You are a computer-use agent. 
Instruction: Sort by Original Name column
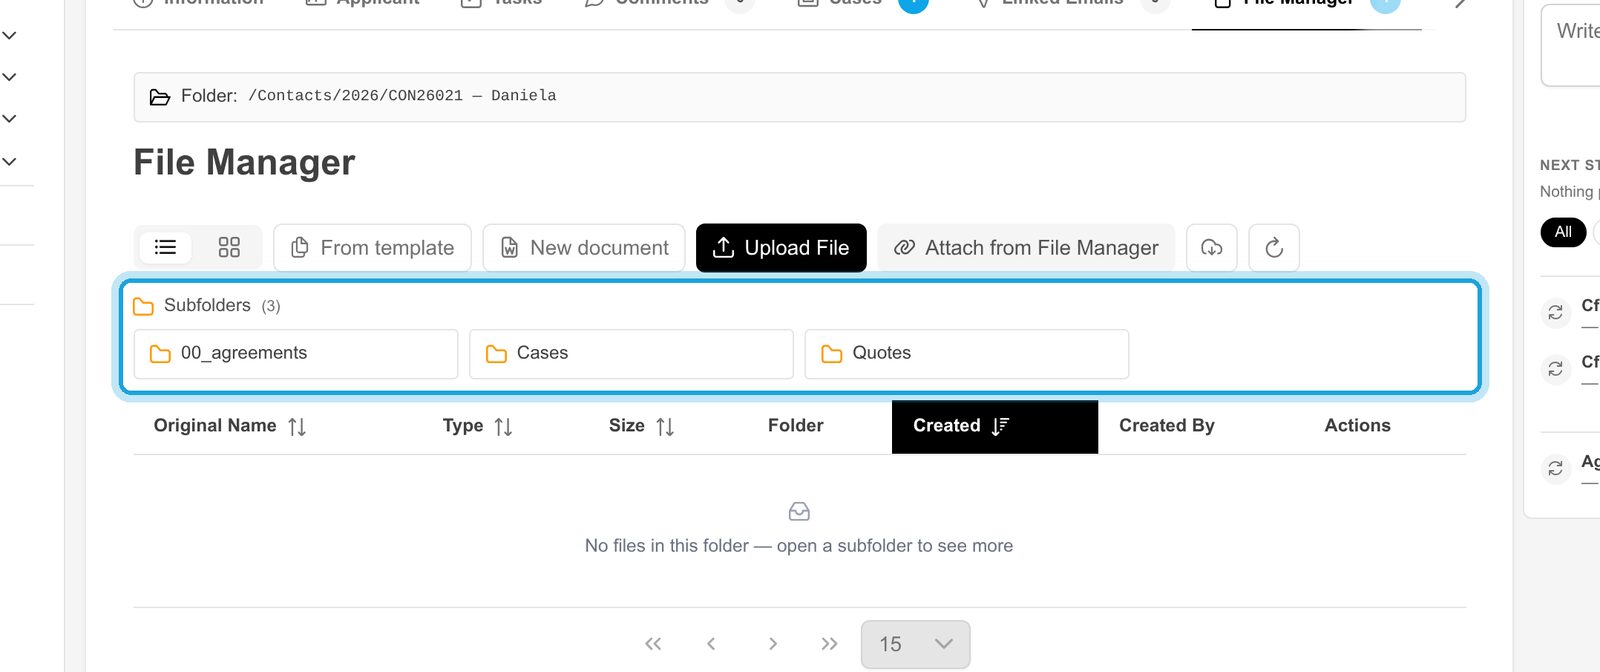tap(230, 426)
